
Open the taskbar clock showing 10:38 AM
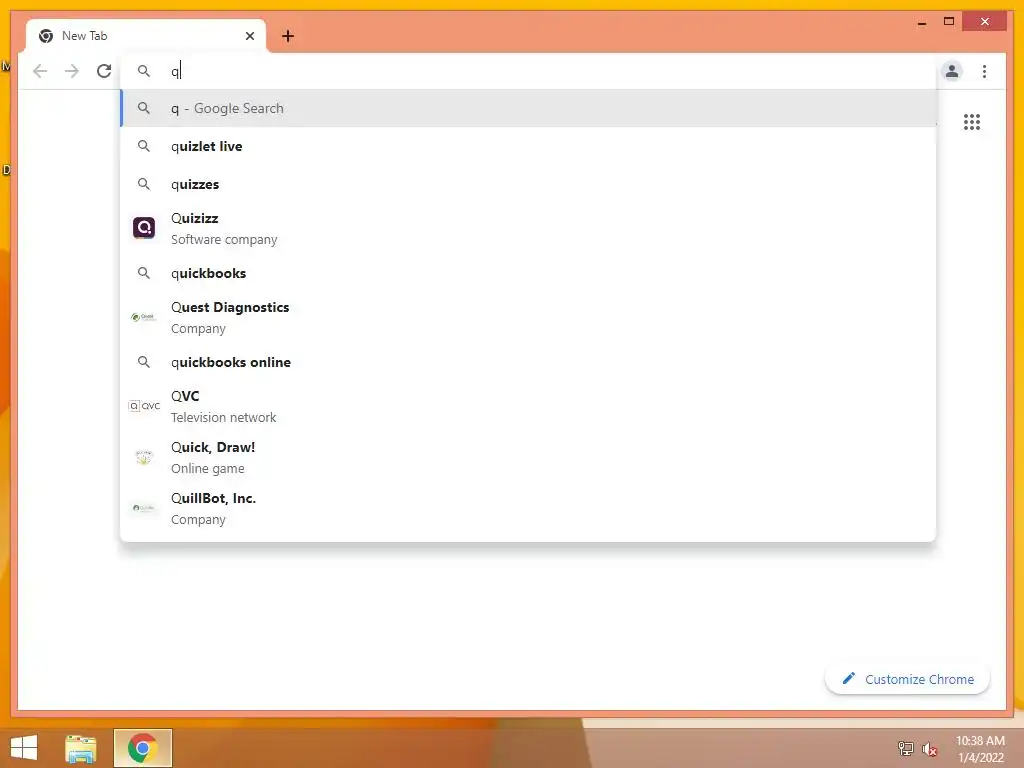pos(980,748)
